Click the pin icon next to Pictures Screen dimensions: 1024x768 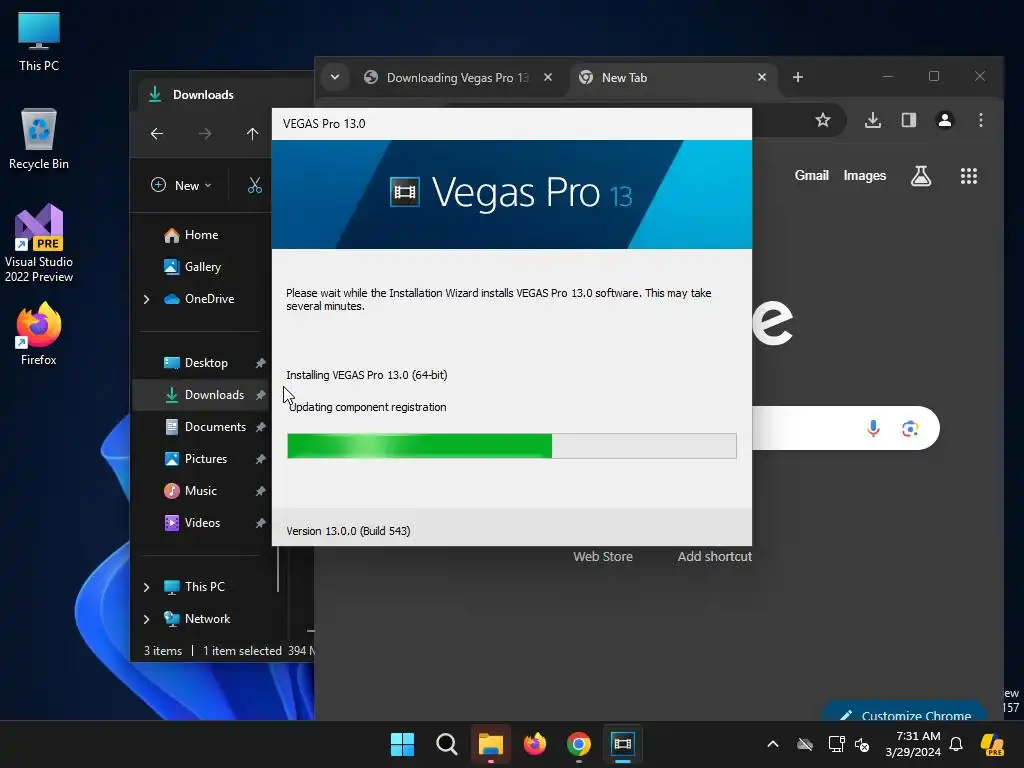point(260,459)
